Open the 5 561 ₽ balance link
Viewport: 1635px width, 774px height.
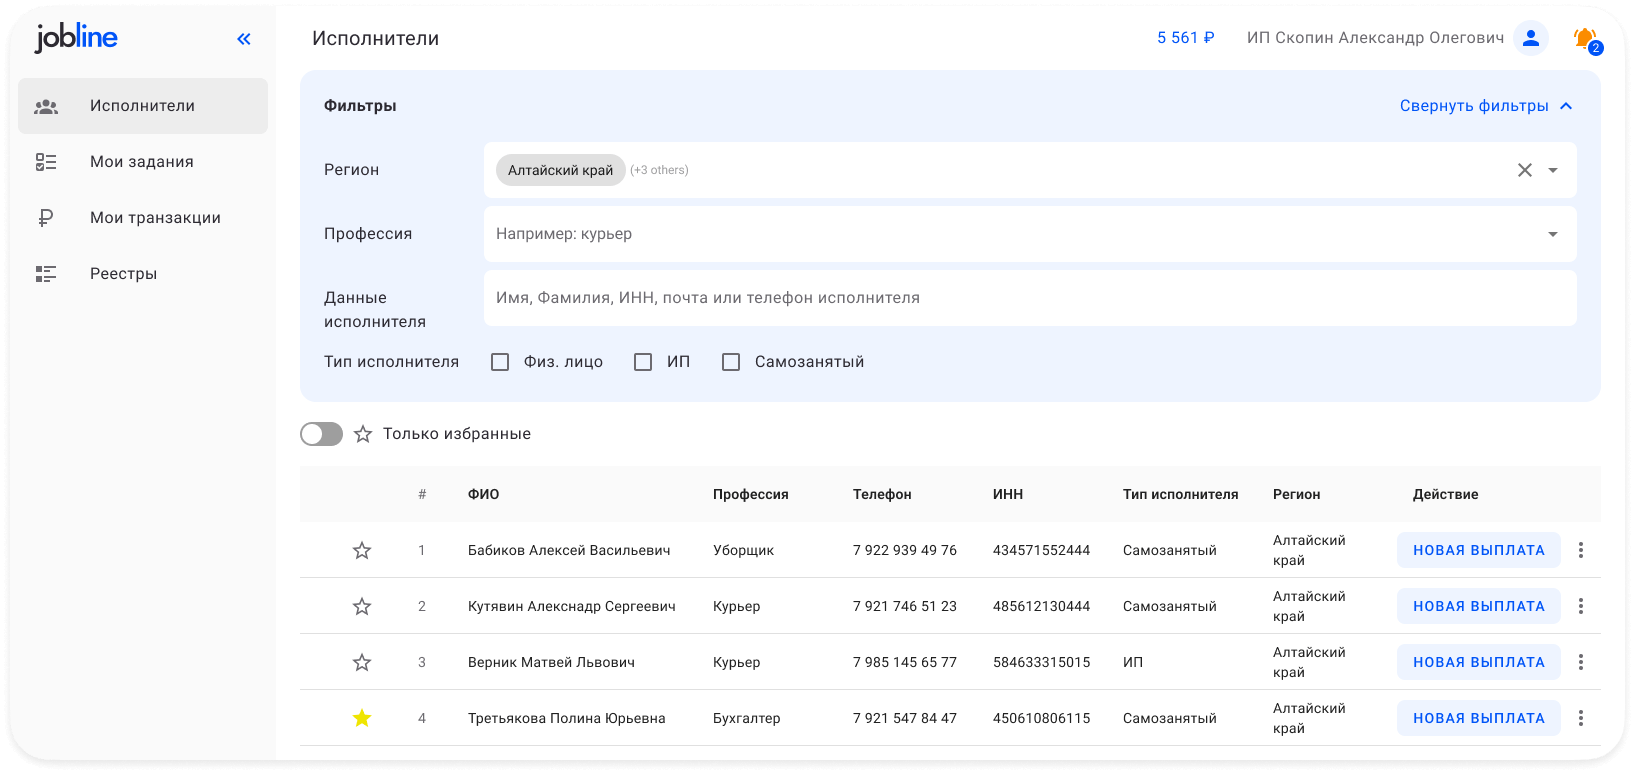1186,38
